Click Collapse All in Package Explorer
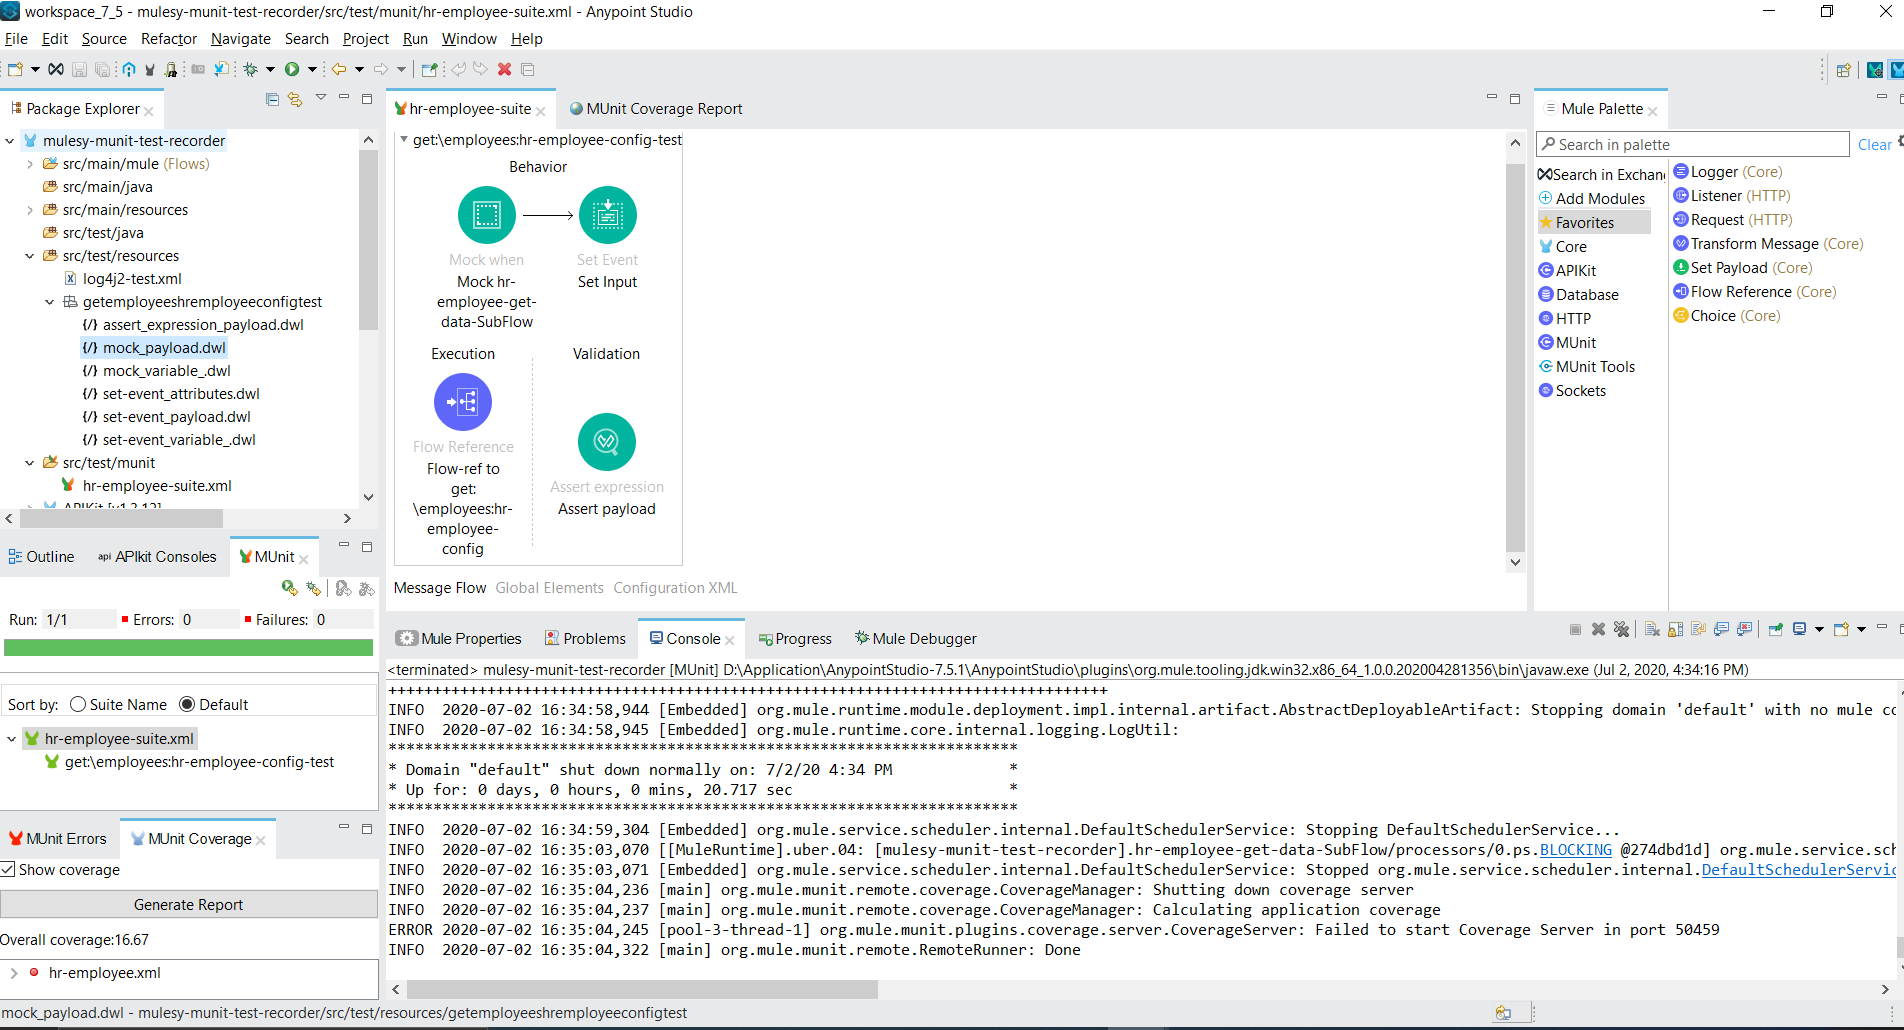 [272, 99]
